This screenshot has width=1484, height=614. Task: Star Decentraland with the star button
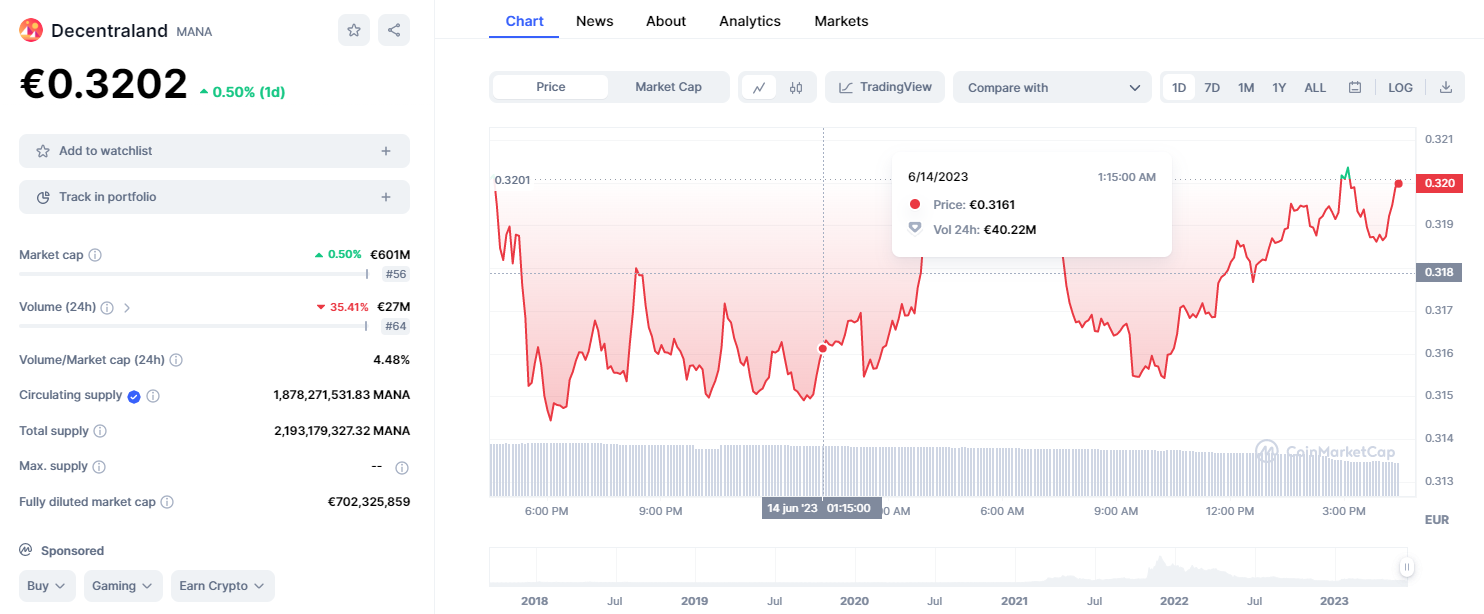tap(354, 30)
